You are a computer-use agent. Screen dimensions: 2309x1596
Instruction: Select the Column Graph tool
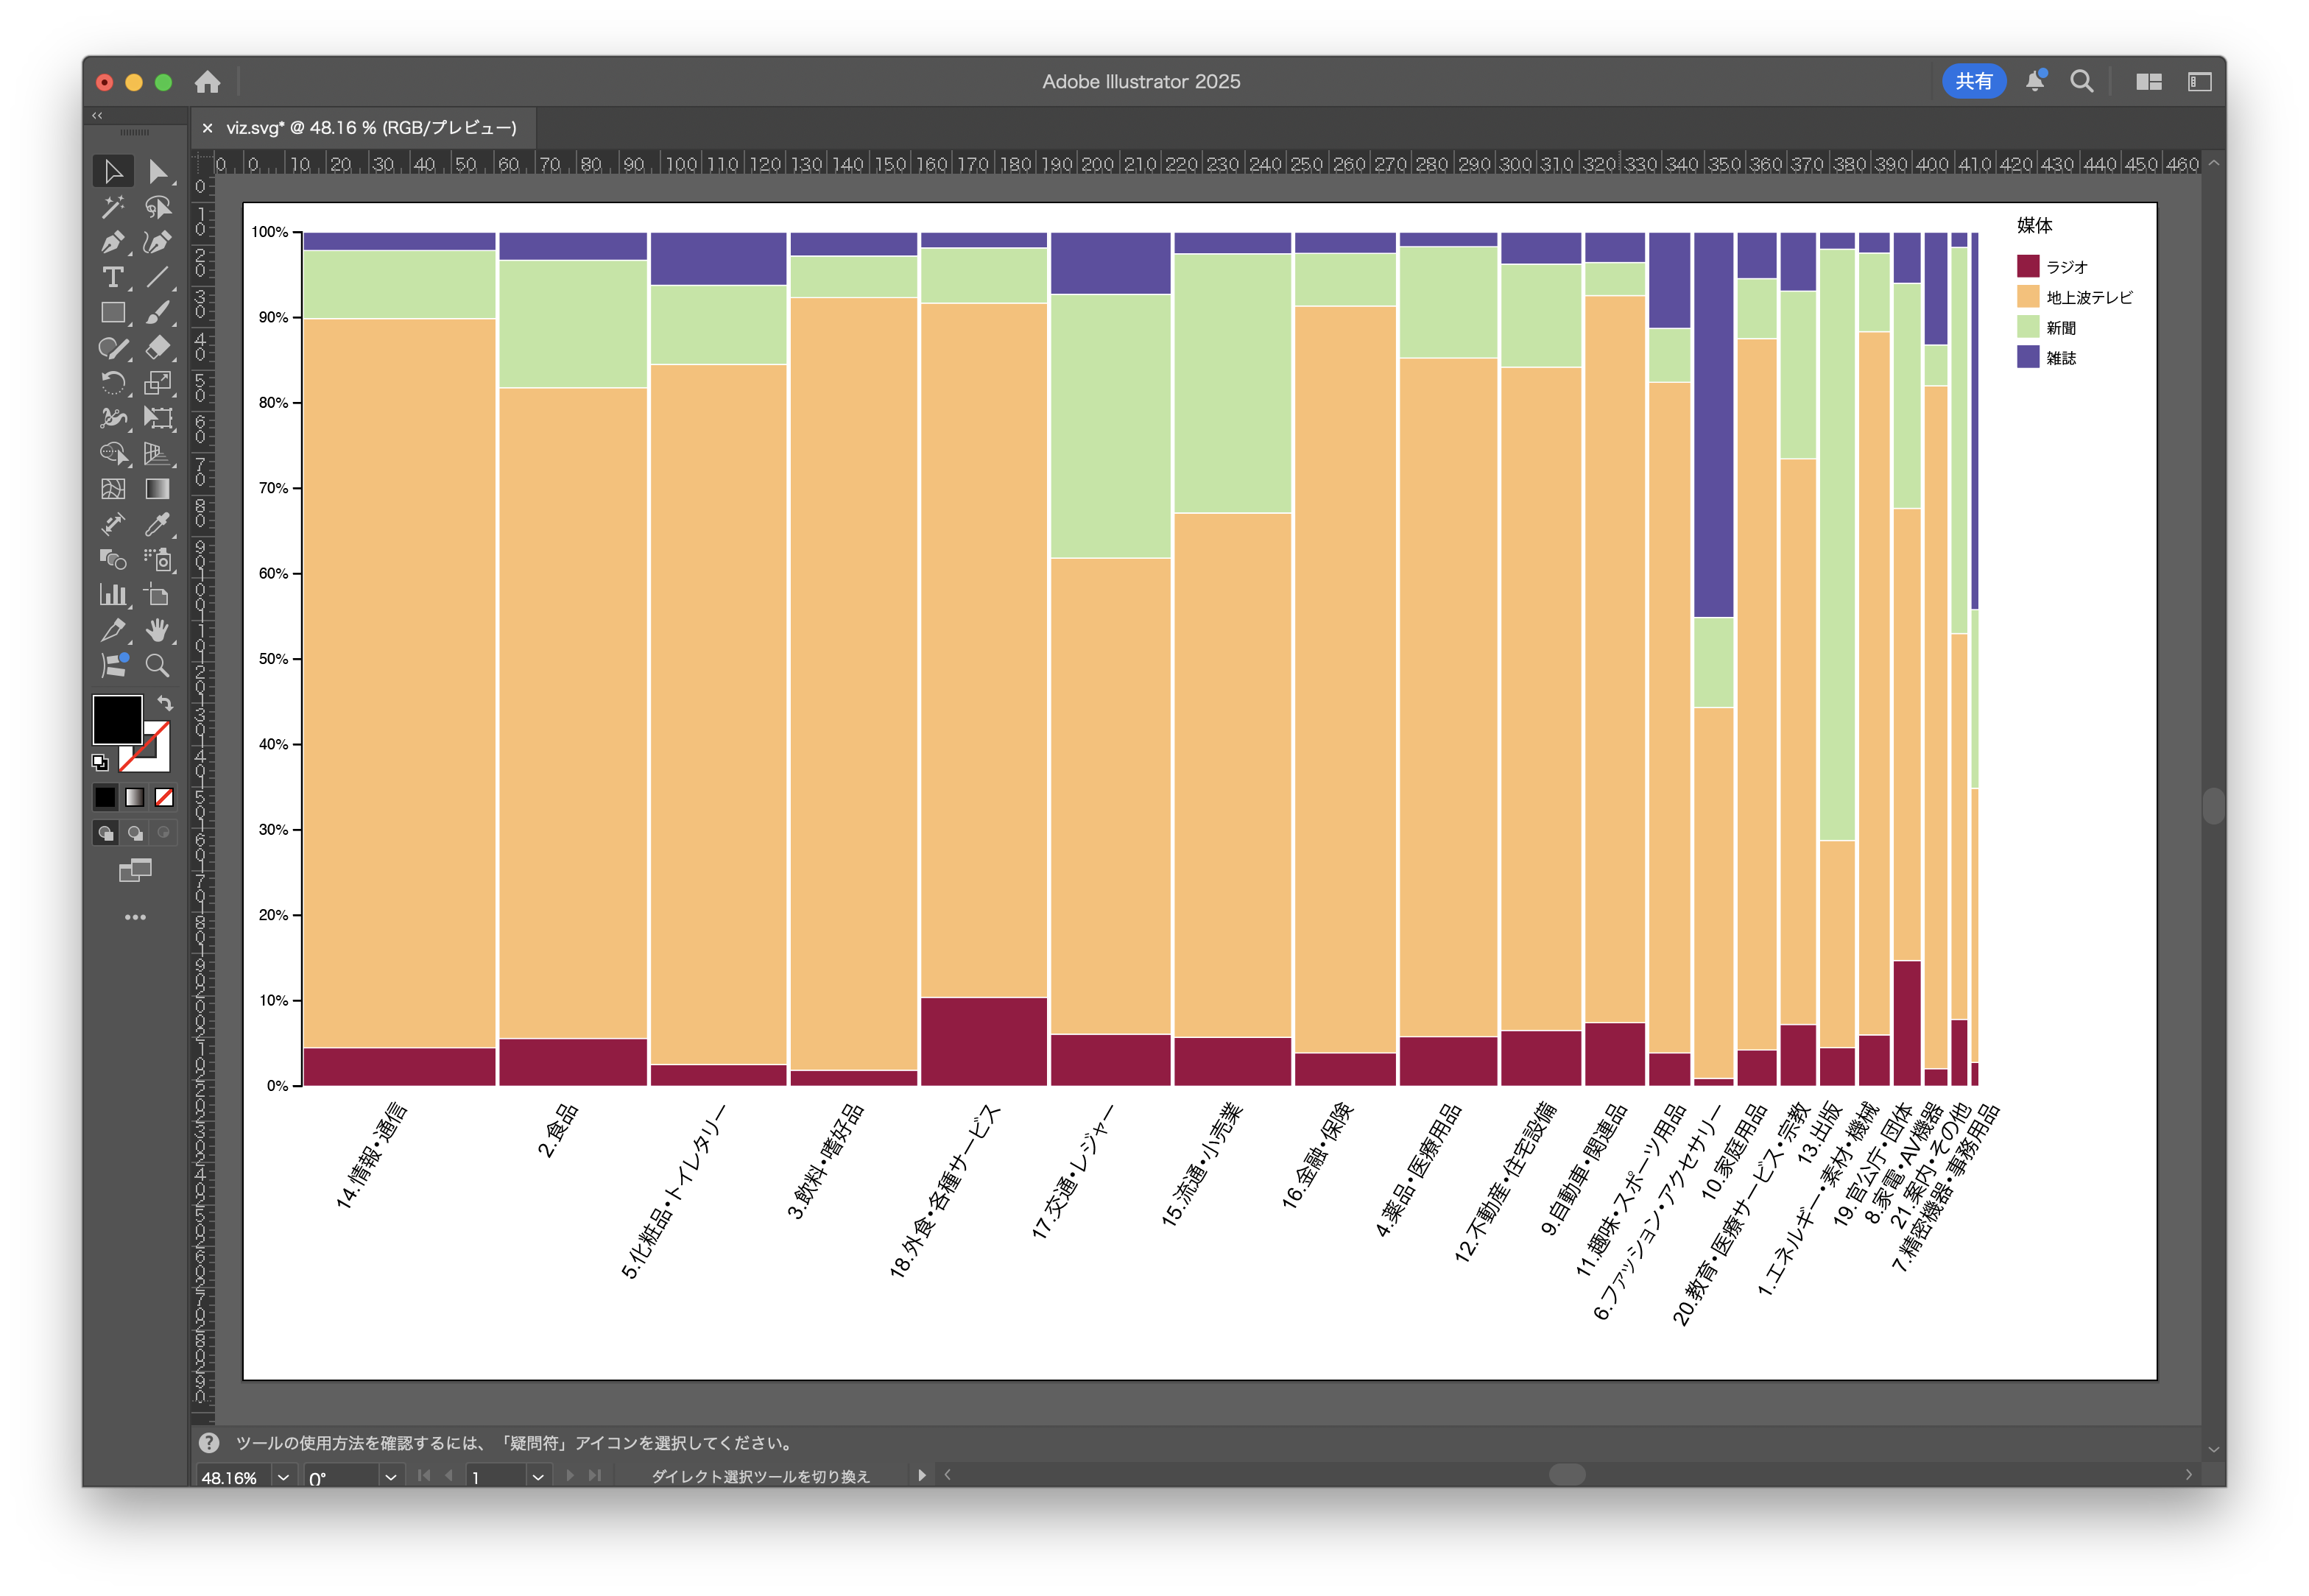[x=112, y=595]
